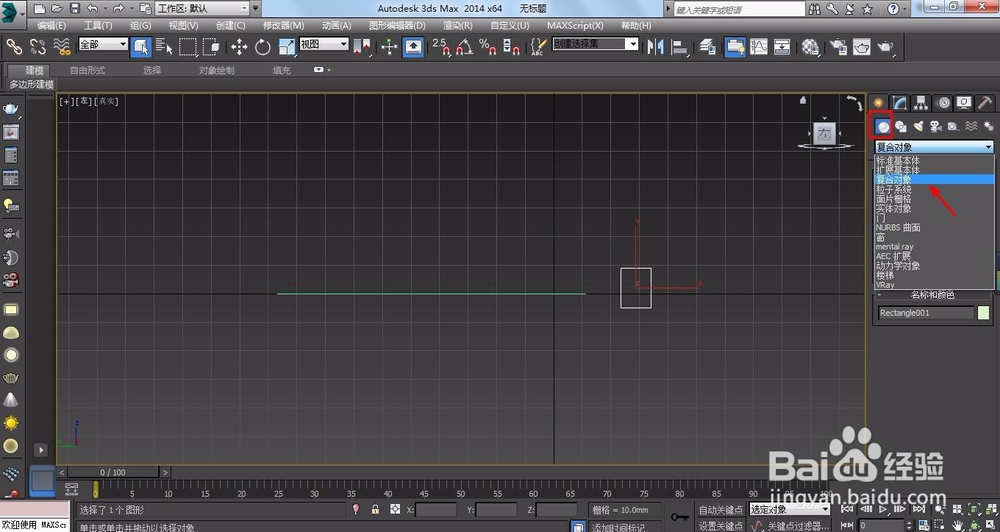Switch to the 对象绘制 ribbon tab

(x=216, y=70)
